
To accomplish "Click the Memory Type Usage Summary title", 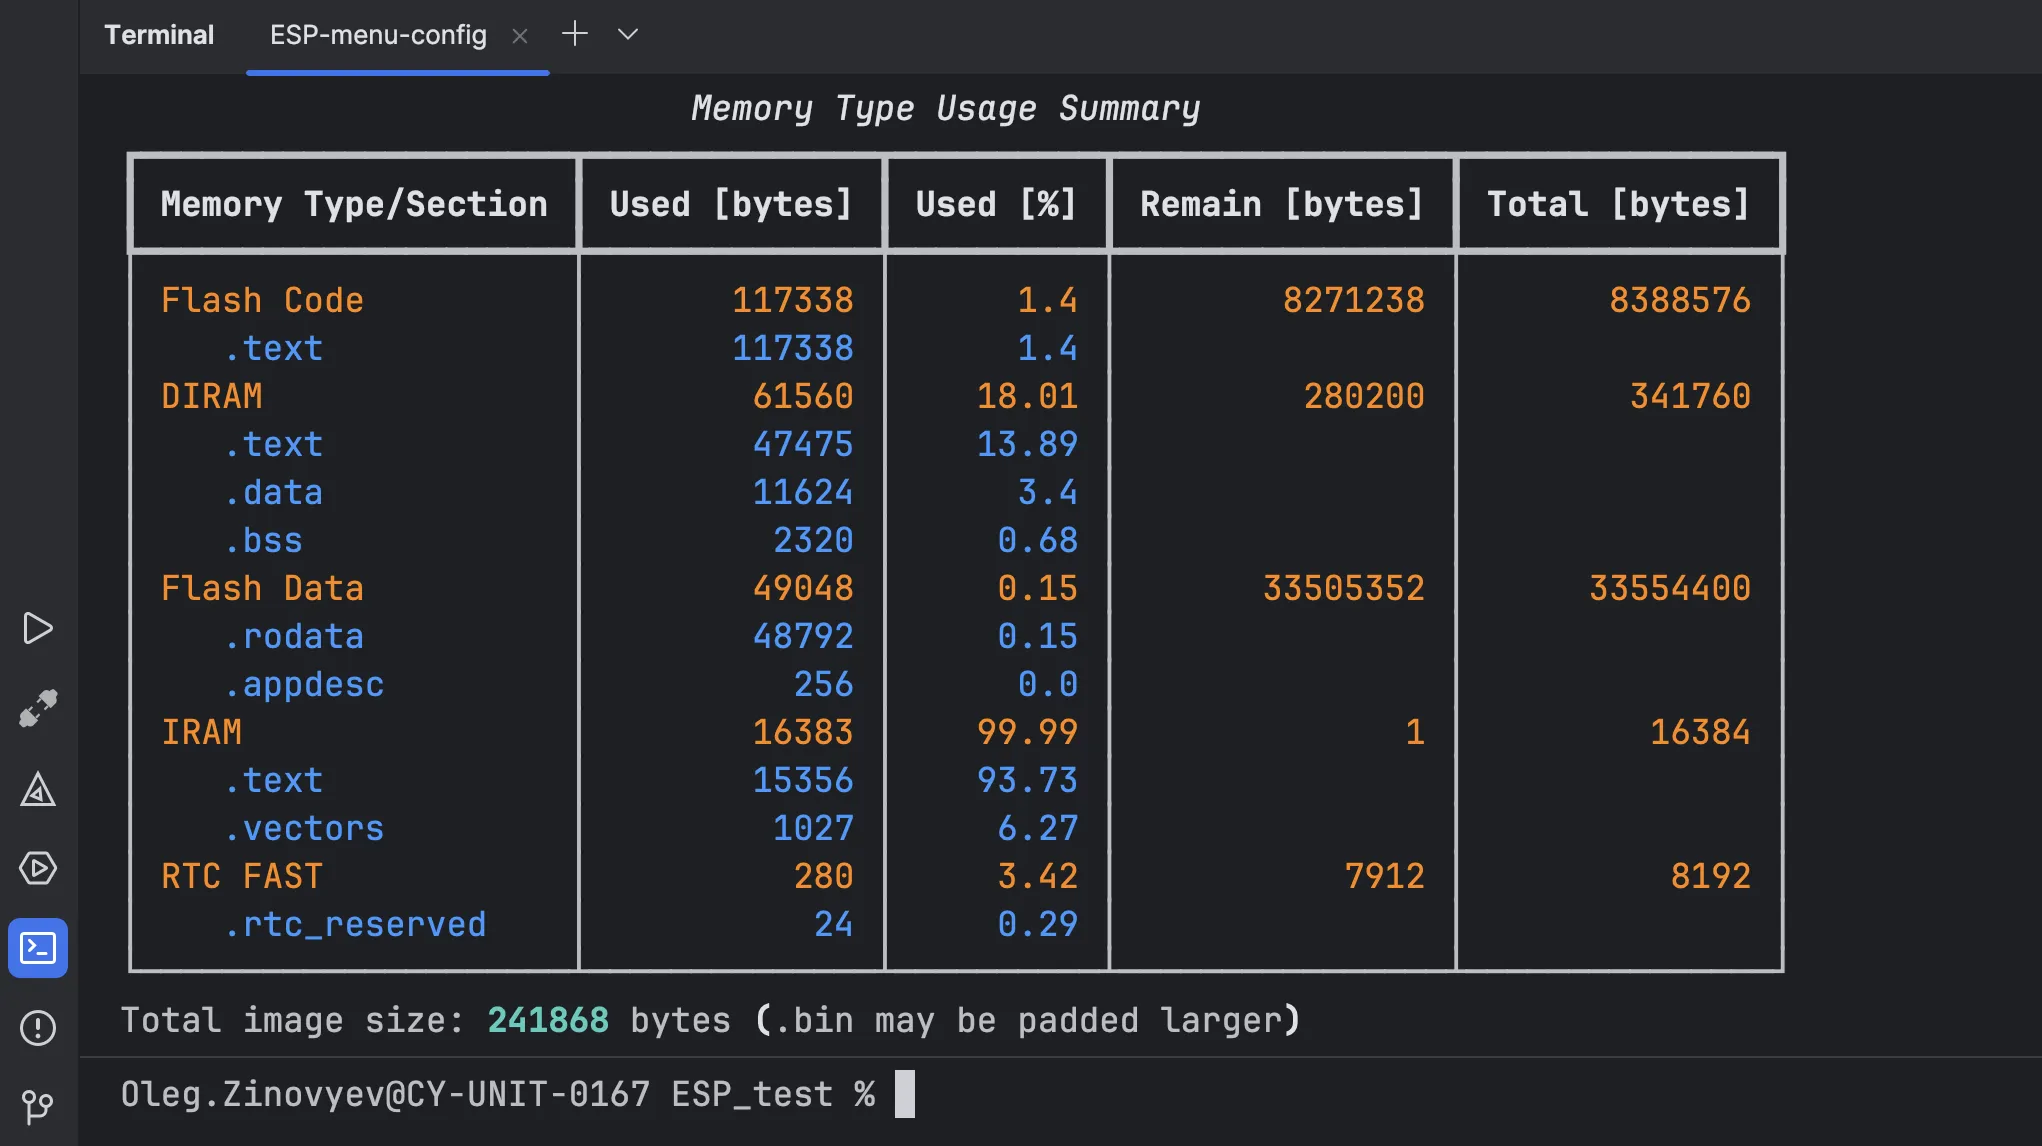I will (x=945, y=108).
